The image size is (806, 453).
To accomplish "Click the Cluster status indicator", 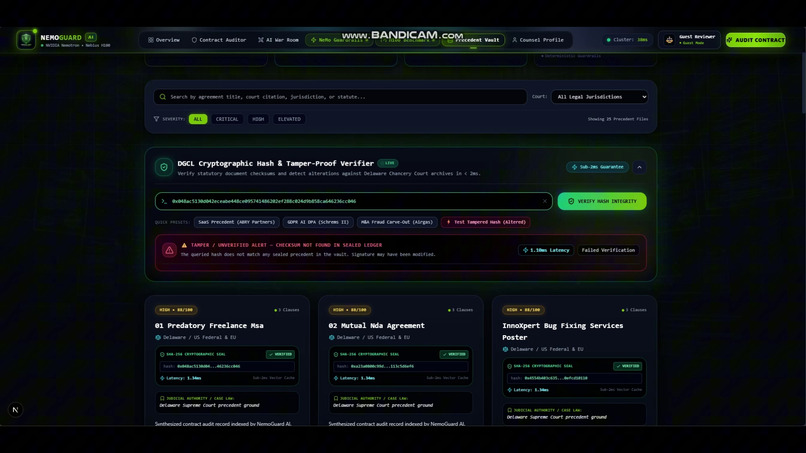I will pyautogui.click(x=627, y=40).
